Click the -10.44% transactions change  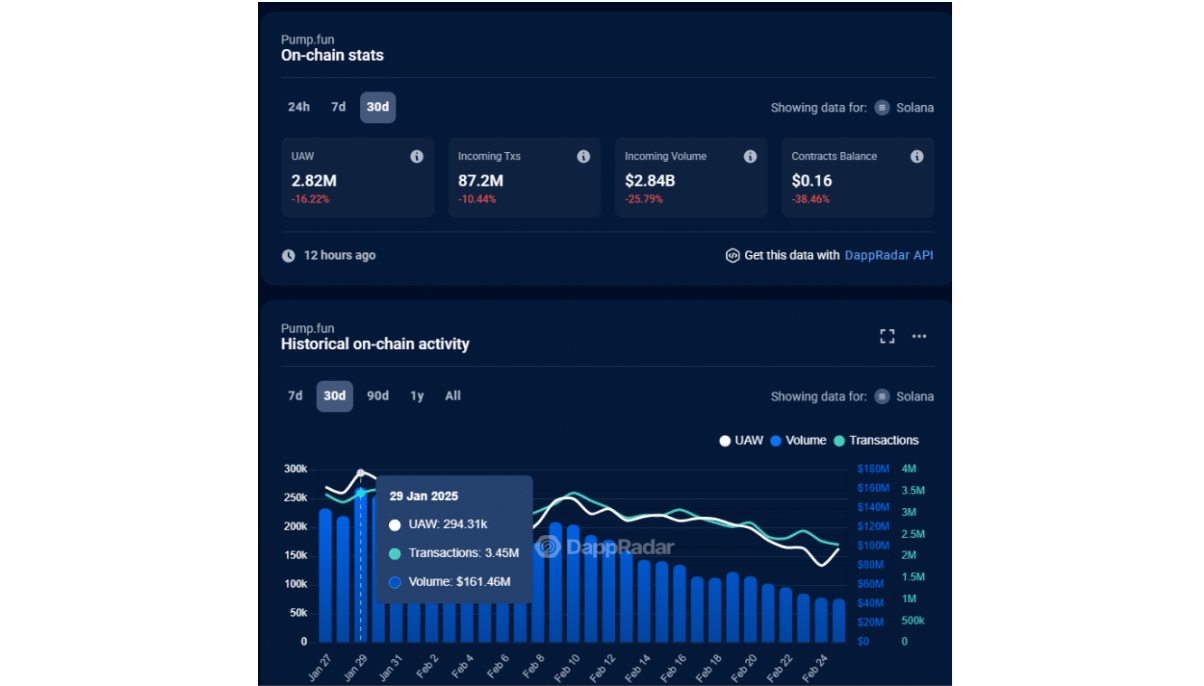pos(478,200)
